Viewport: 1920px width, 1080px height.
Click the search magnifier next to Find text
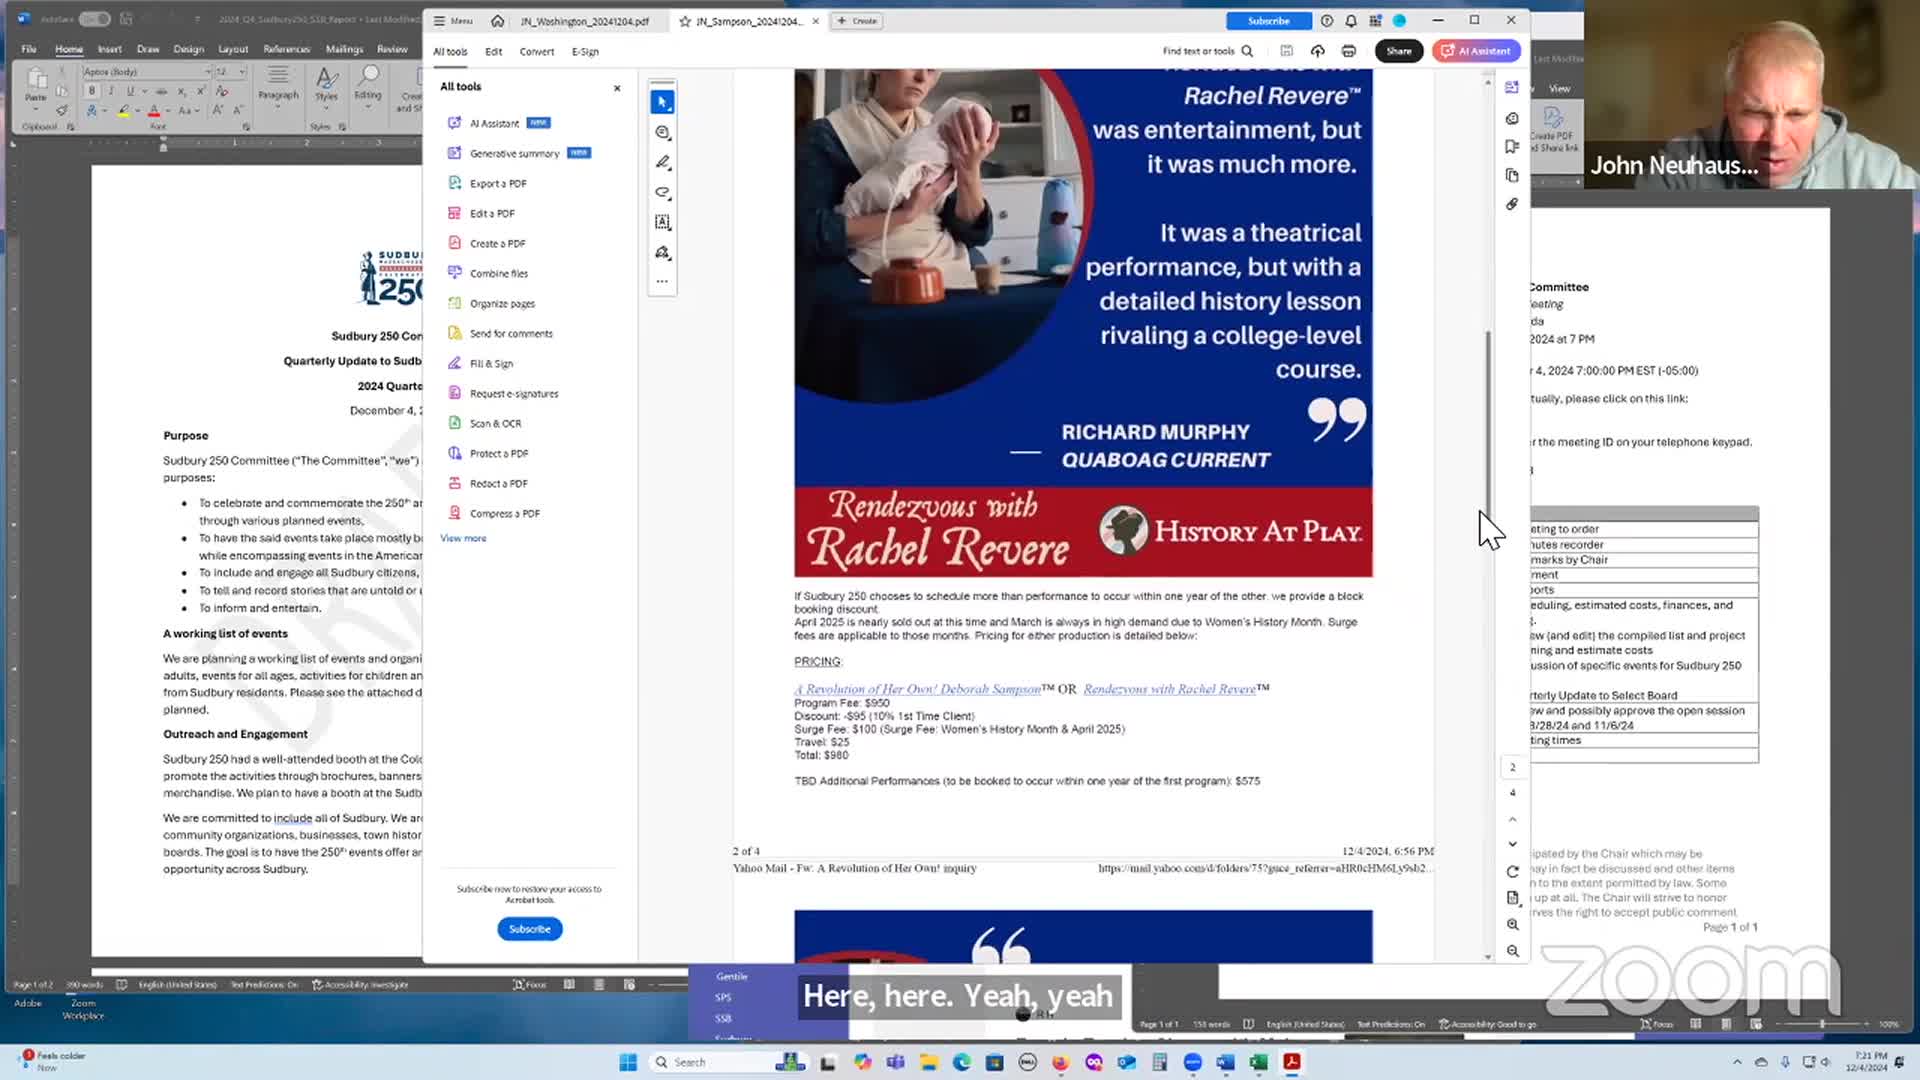tap(1247, 51)
